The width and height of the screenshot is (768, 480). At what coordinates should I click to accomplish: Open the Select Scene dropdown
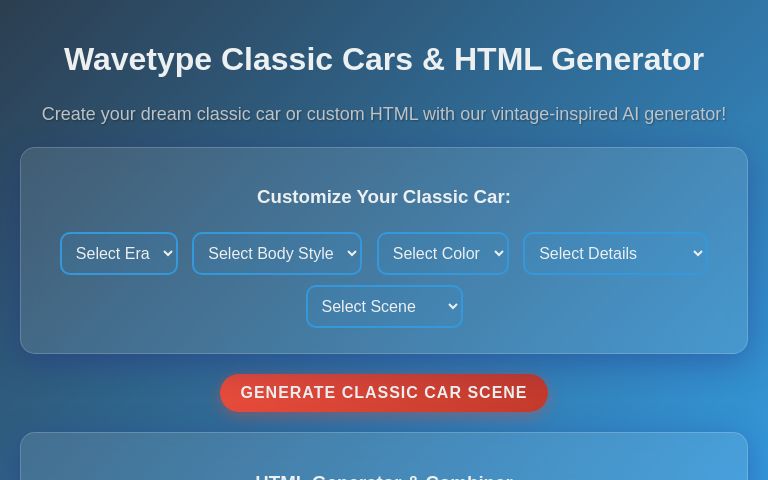point(370,307)
